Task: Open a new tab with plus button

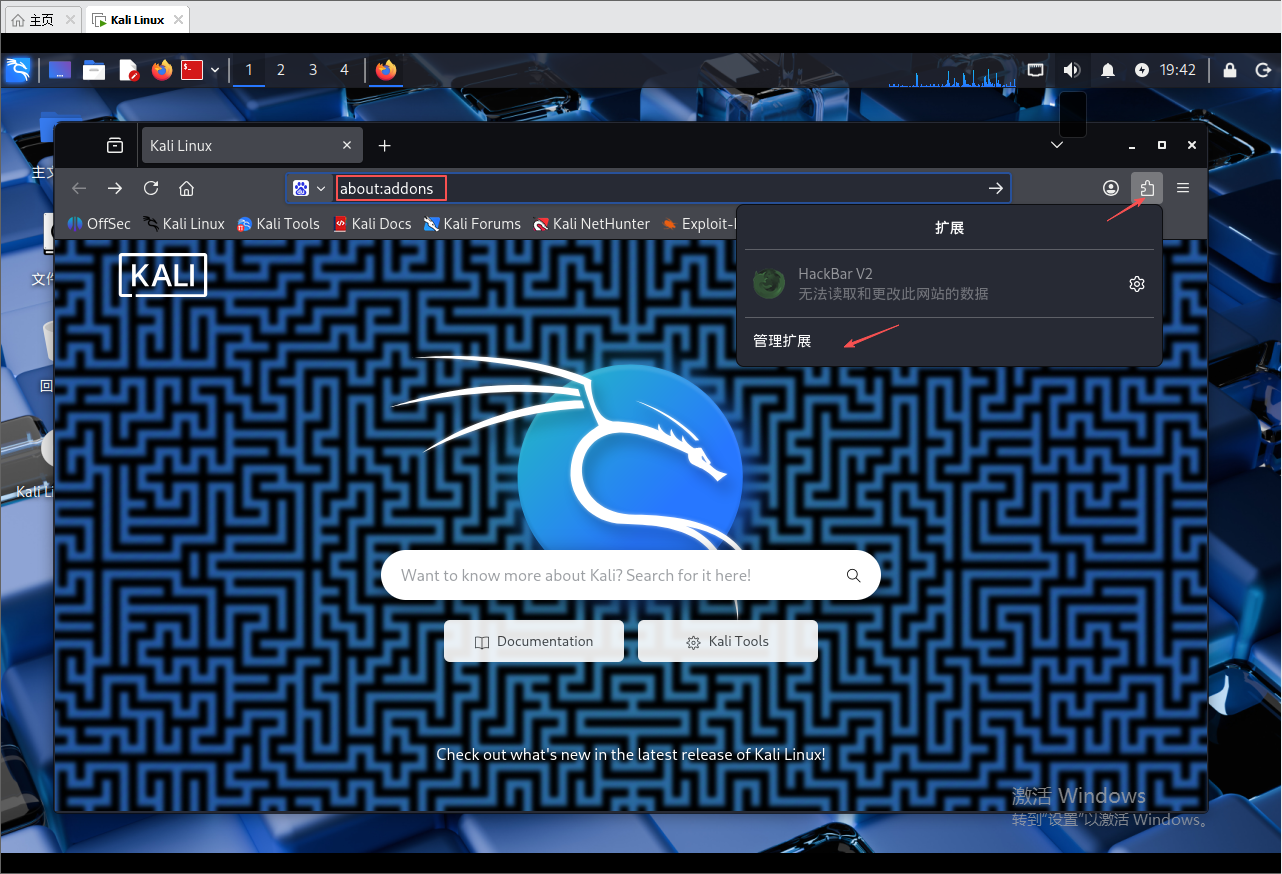Action: pyautogui.click(x=384, y=145)
